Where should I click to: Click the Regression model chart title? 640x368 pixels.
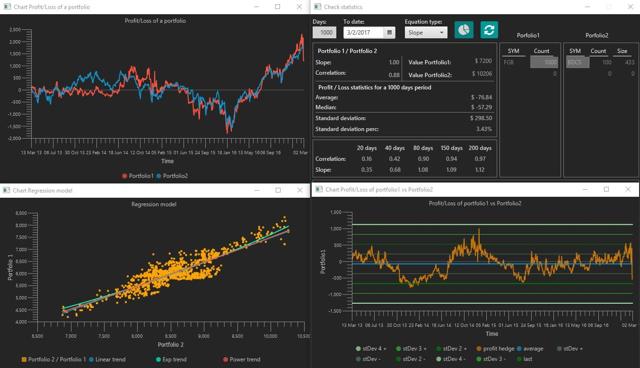tap(153, 204)
